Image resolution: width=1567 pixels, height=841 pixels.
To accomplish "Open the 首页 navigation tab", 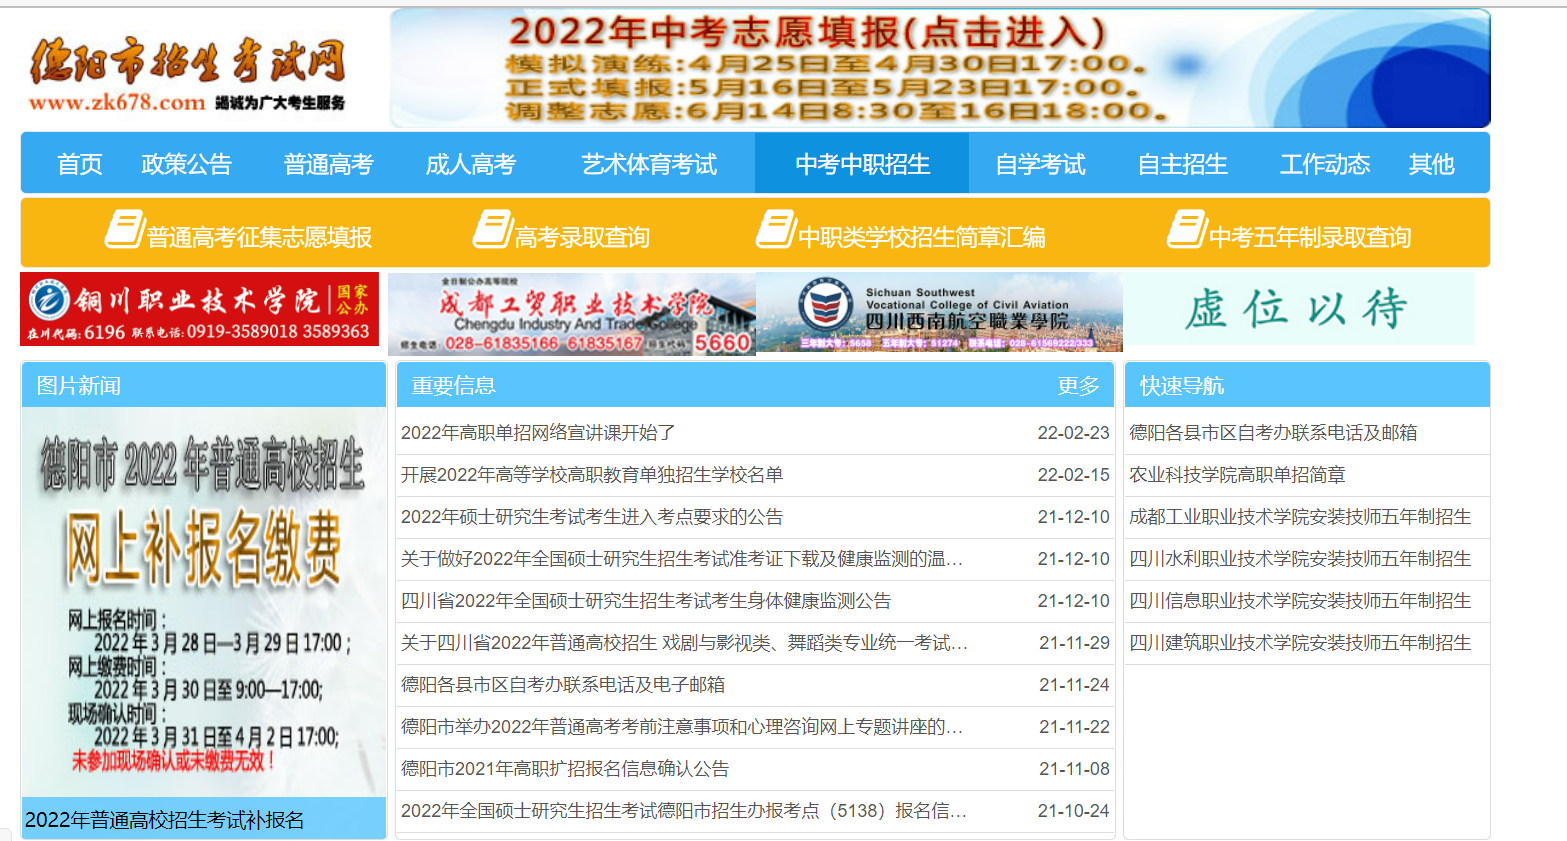I will point(80,164).
